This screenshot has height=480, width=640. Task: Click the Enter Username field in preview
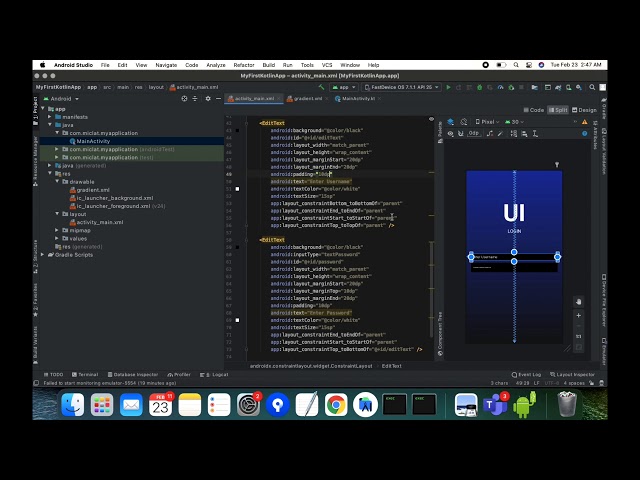pos(514,257)
